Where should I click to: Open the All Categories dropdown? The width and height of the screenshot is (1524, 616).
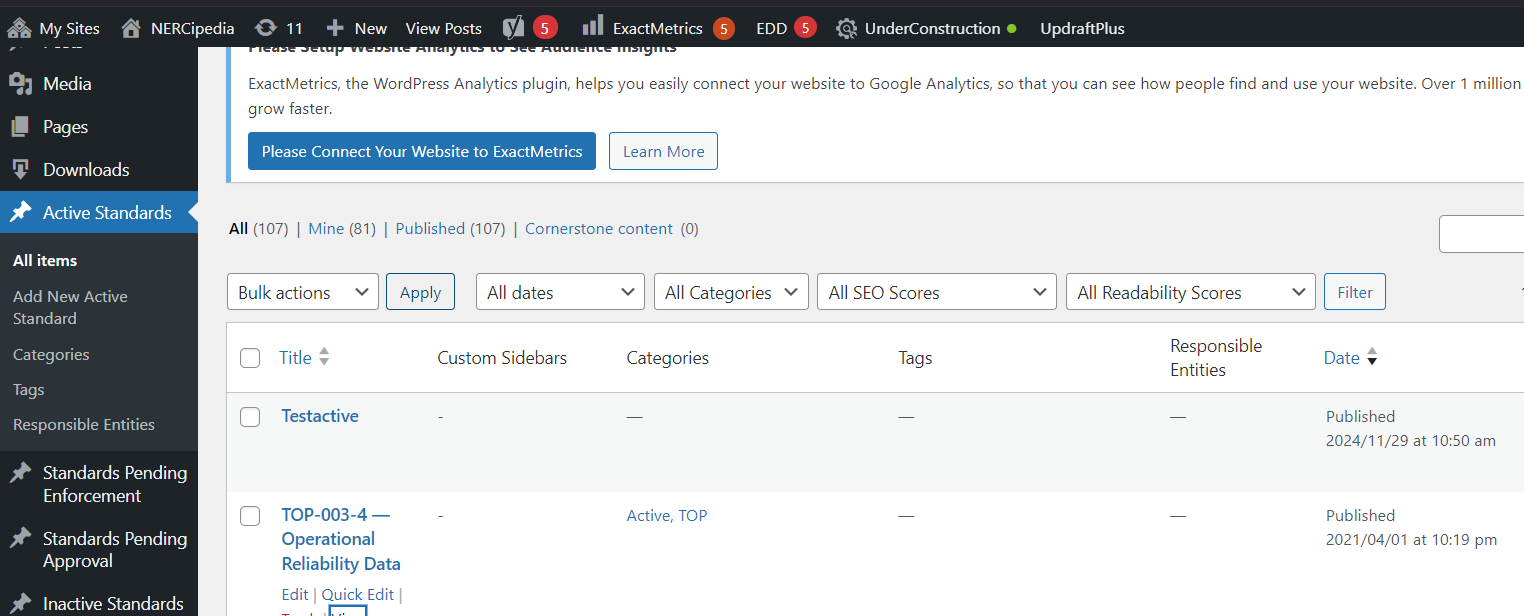click(731, 292)
